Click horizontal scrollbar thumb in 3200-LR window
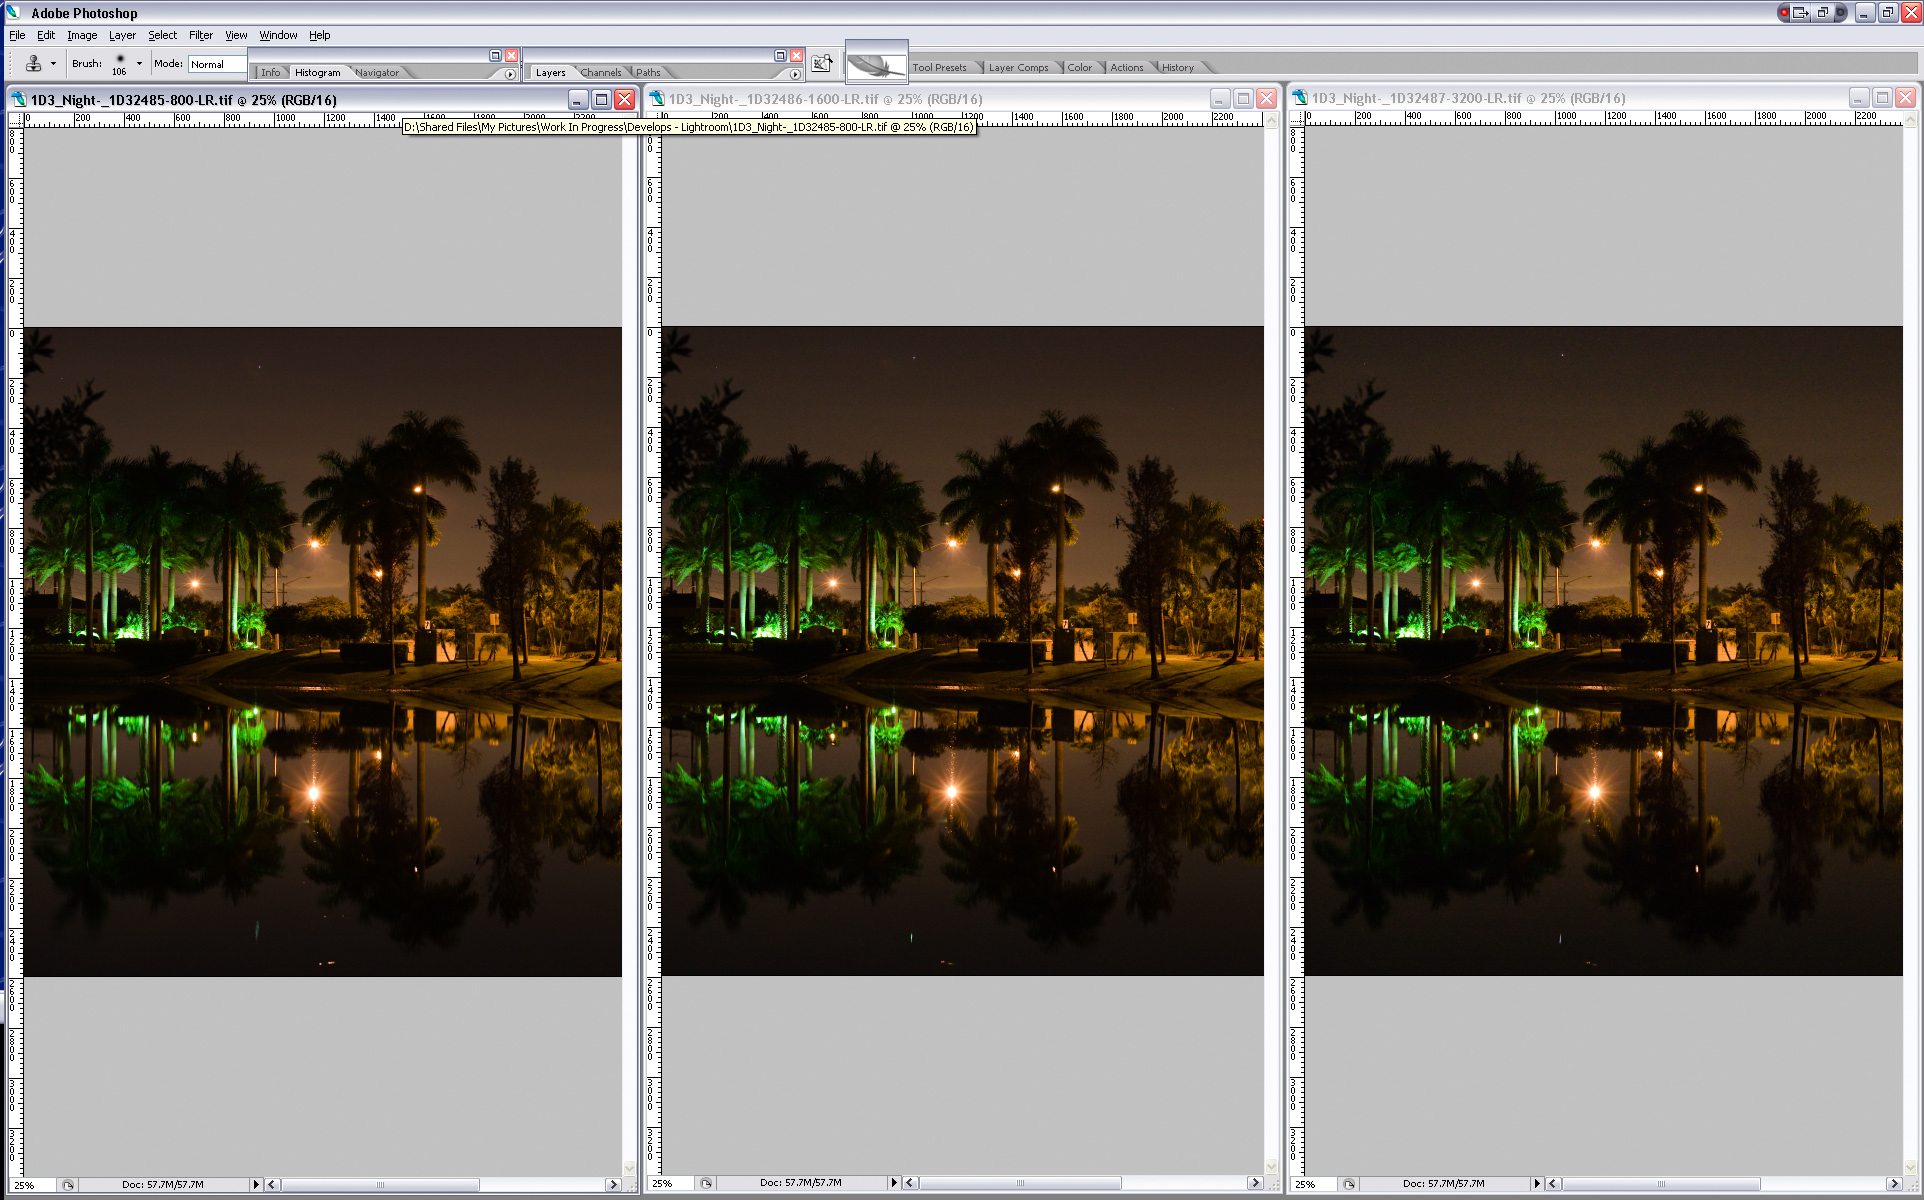This screenshot has height=1200, width=1924. click(1662, 1184)
